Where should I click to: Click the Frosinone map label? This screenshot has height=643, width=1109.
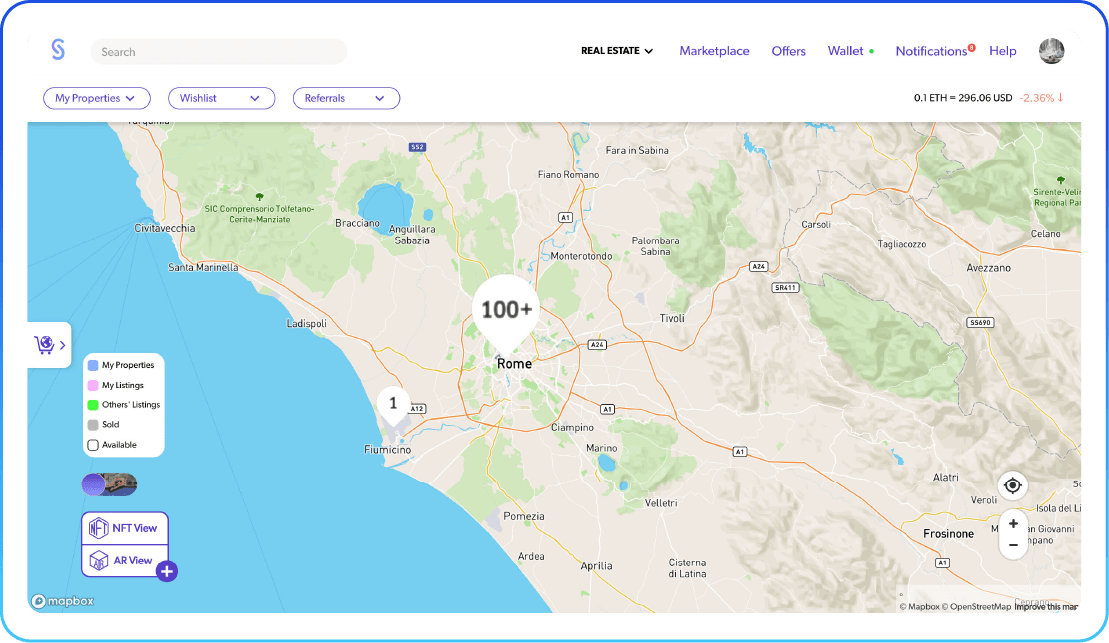(x=948, y=533)
